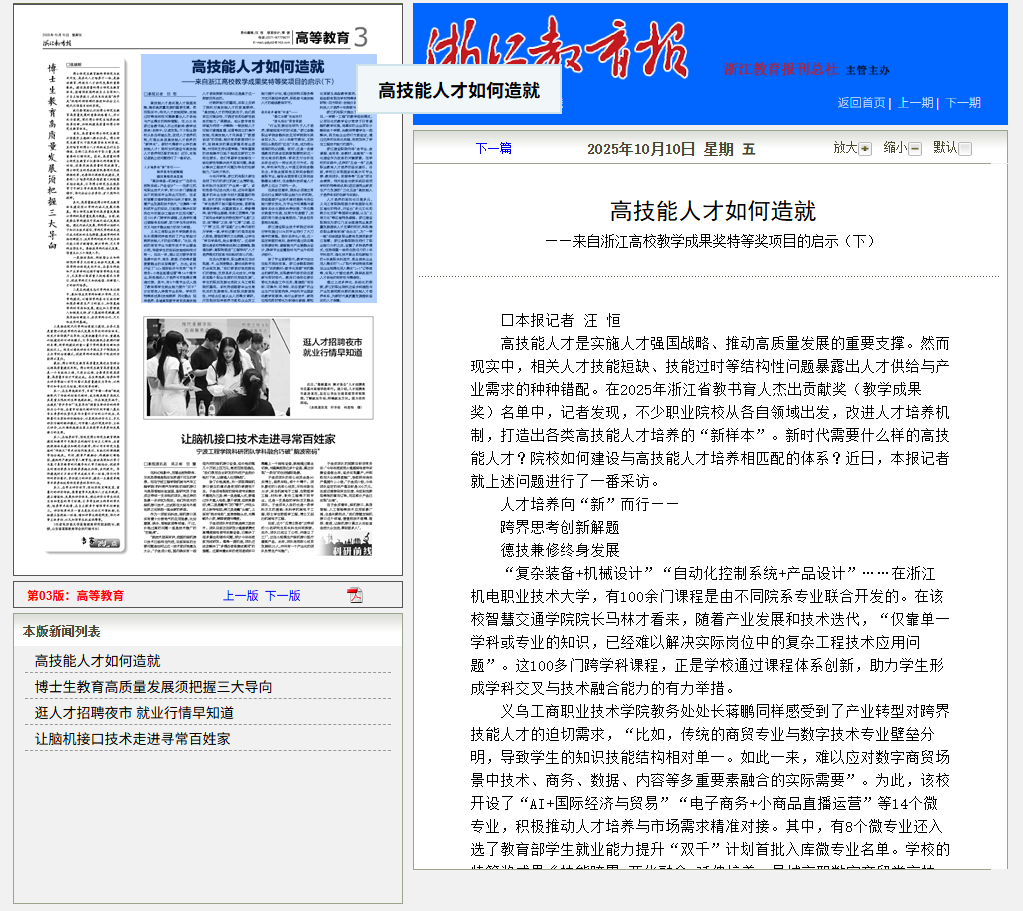Click the 浙江教育报 masthead logo
The width and height of the screenshot is (1023, 911).
[x=556, y=50]
